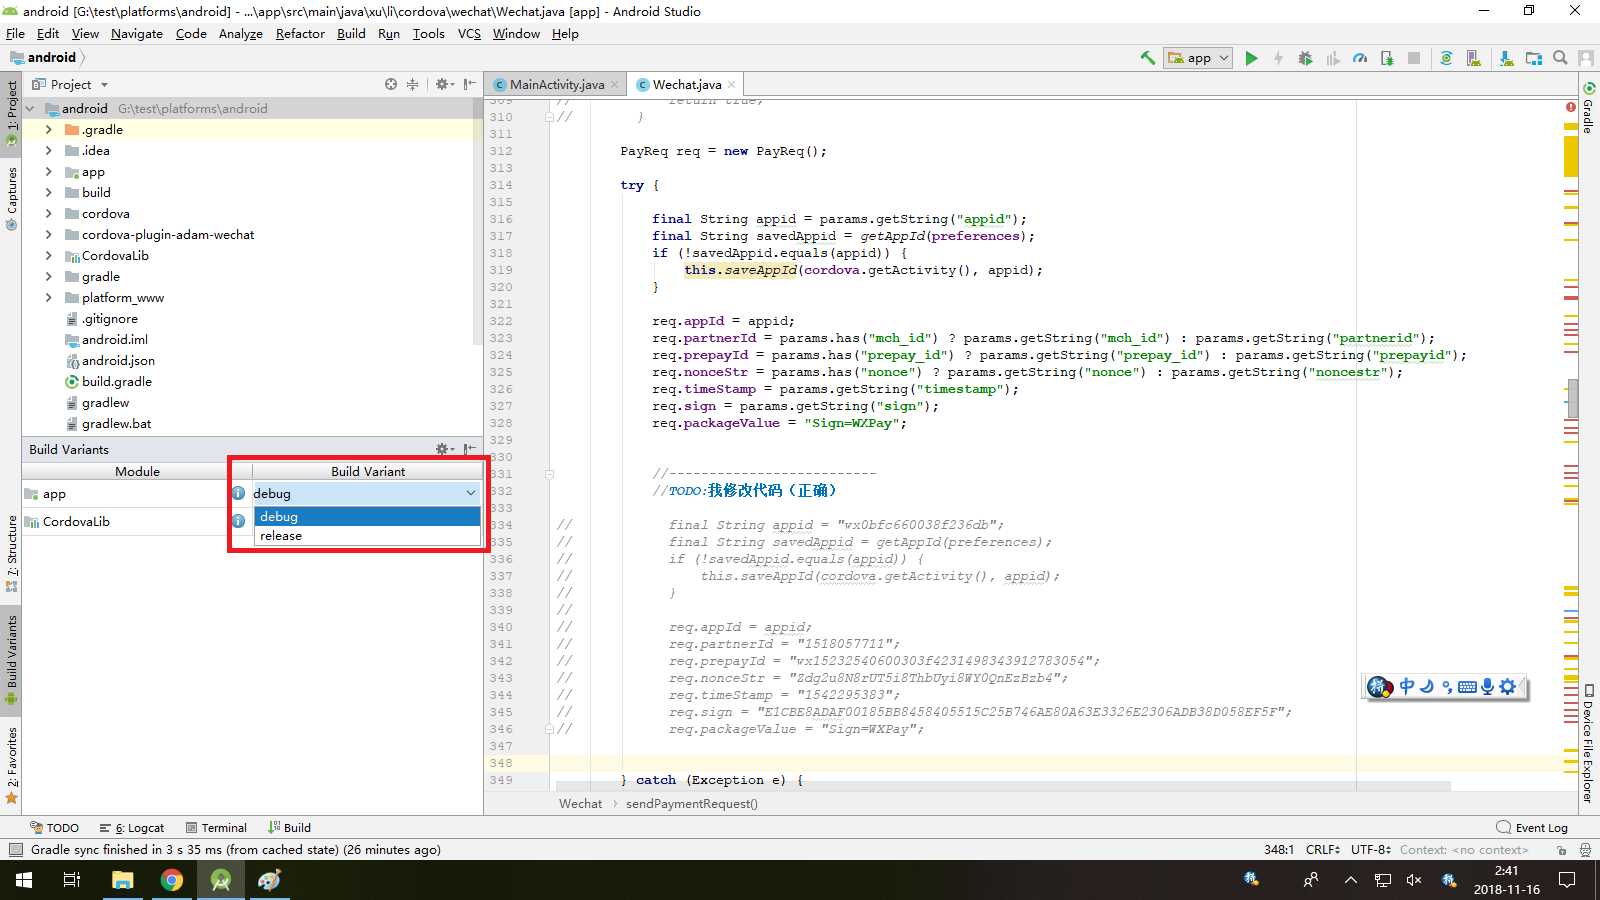Open the Project view type dropdown
1600x900 pixels.
click(x=70, y=84)
